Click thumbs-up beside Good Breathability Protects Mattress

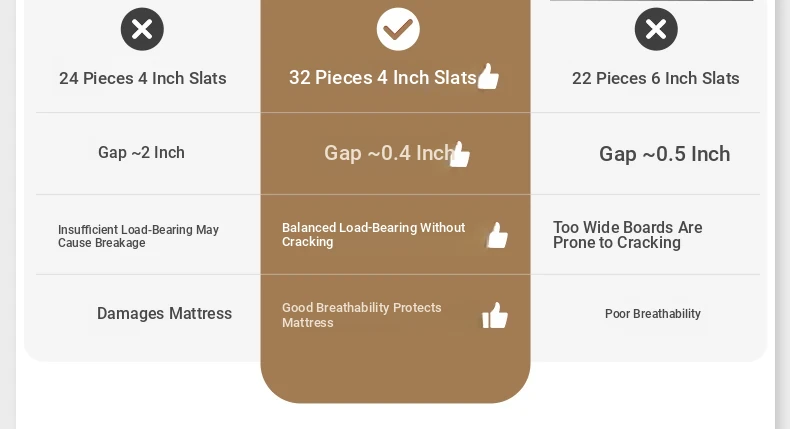point(495,315)
